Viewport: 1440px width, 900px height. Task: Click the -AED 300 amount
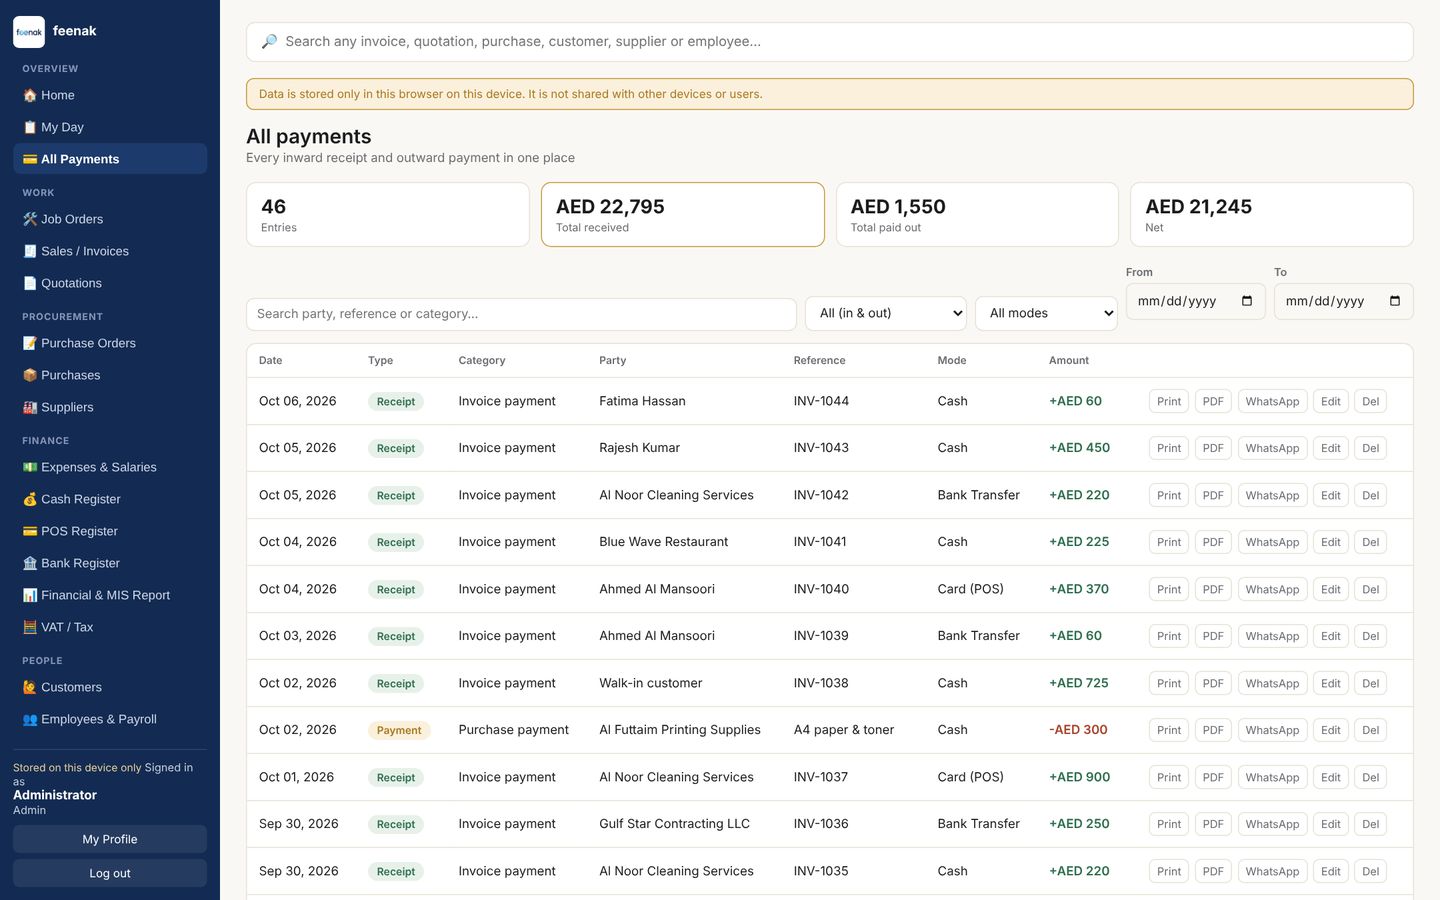(x=1078, y=730)
